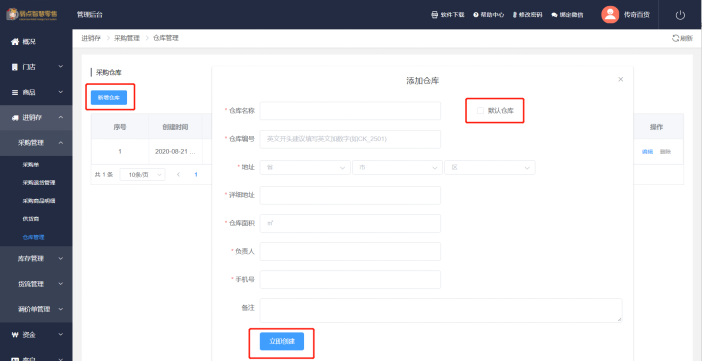
Task: Click the question mark icon for 帮助中心
Action: point(476,15)
